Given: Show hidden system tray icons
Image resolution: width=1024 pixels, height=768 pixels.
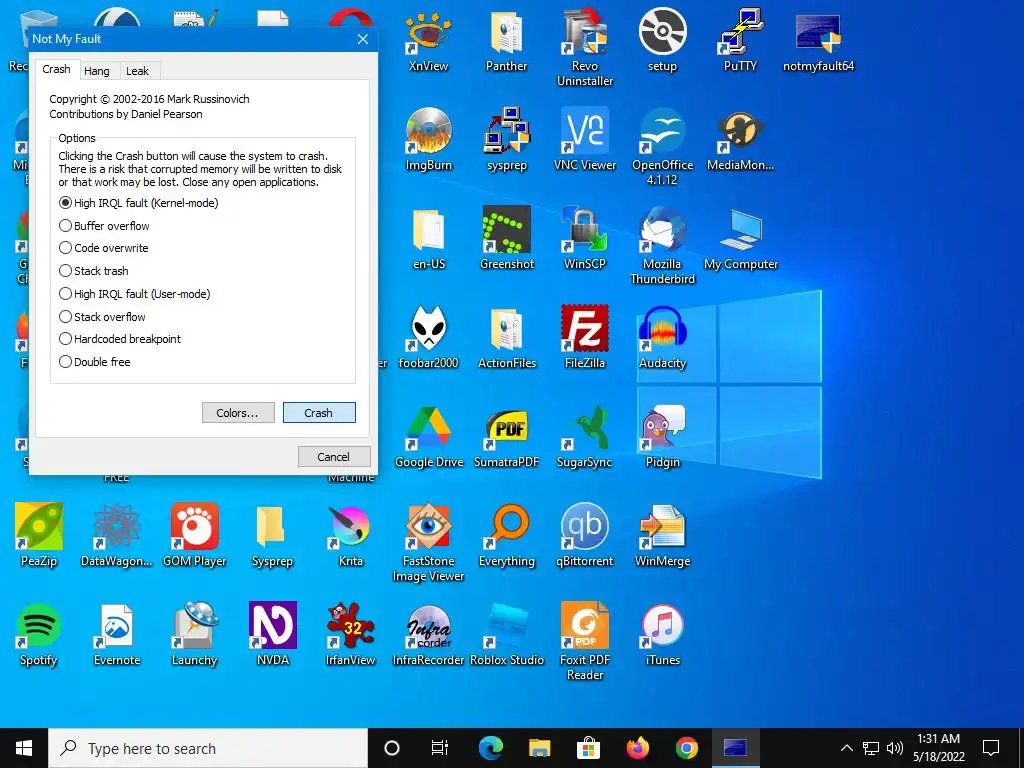Looking at the screenshot, I should (x=846, y=748).
